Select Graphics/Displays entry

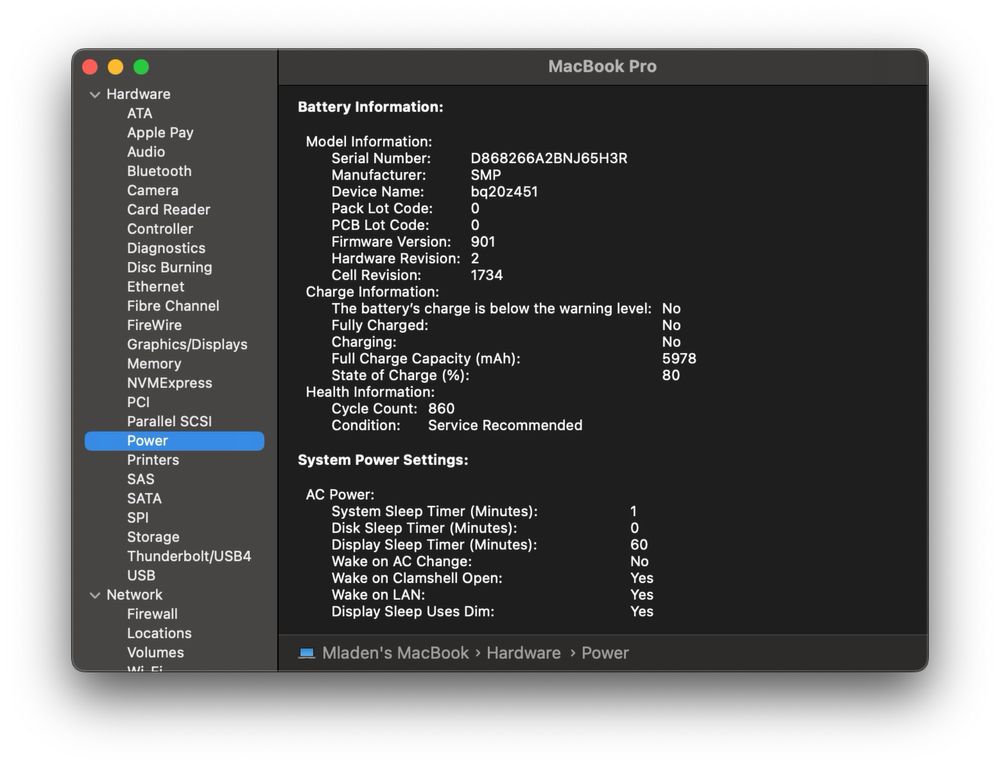tap(187, 344)
